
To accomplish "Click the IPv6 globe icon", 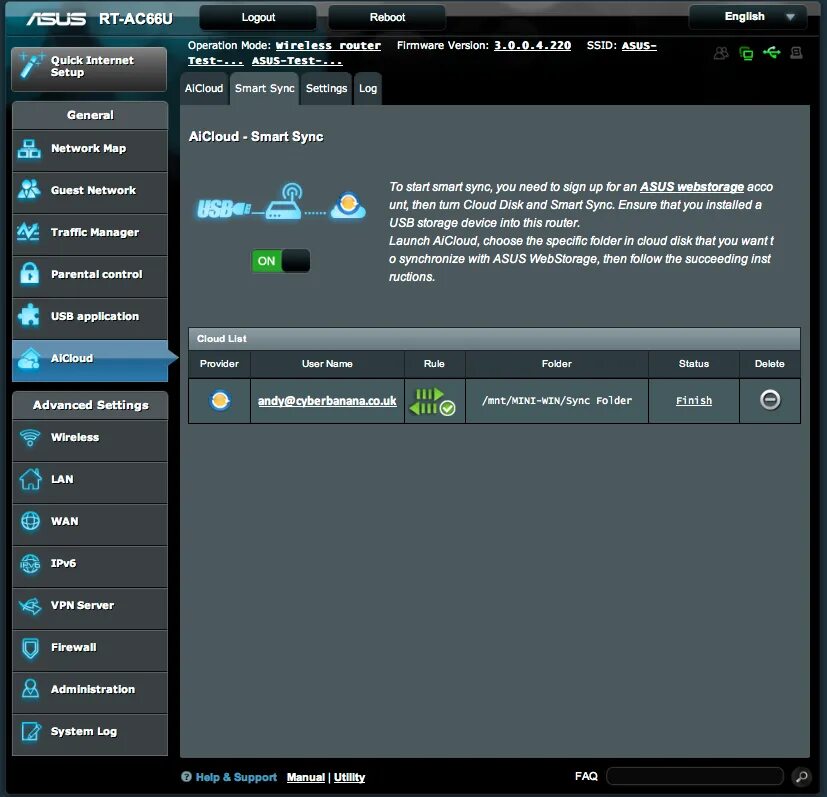I will 30,563.
